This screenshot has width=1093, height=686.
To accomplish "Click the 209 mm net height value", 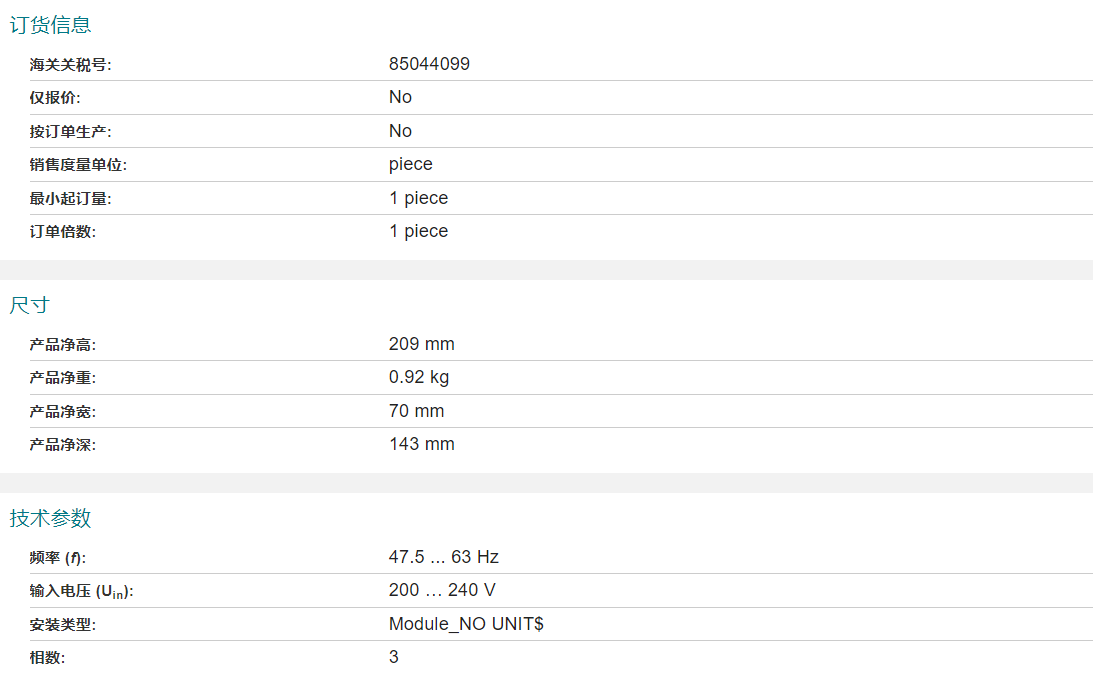I will tap(421, 344).
